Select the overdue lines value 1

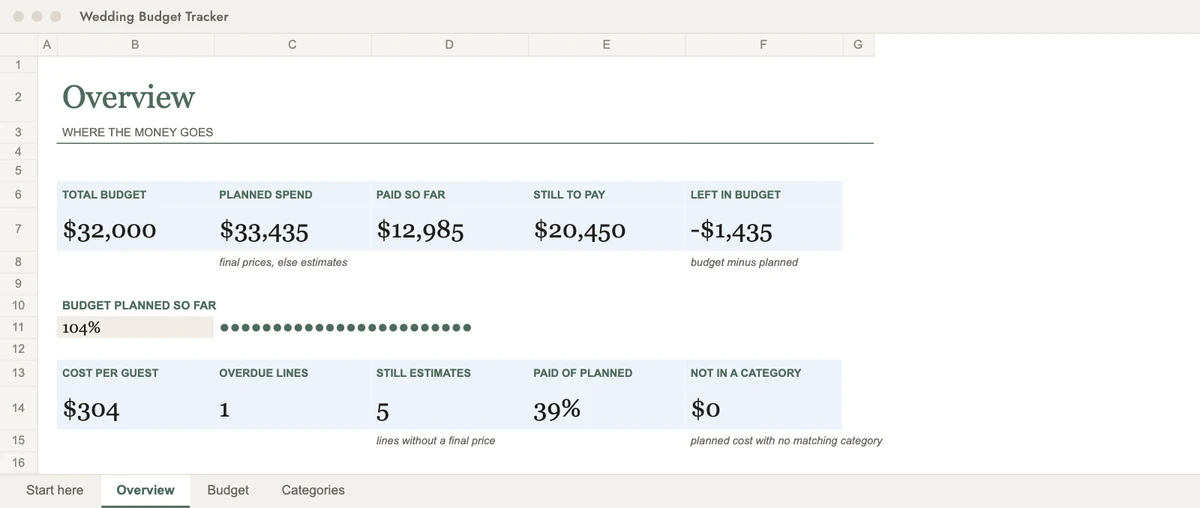click(225, 408)
